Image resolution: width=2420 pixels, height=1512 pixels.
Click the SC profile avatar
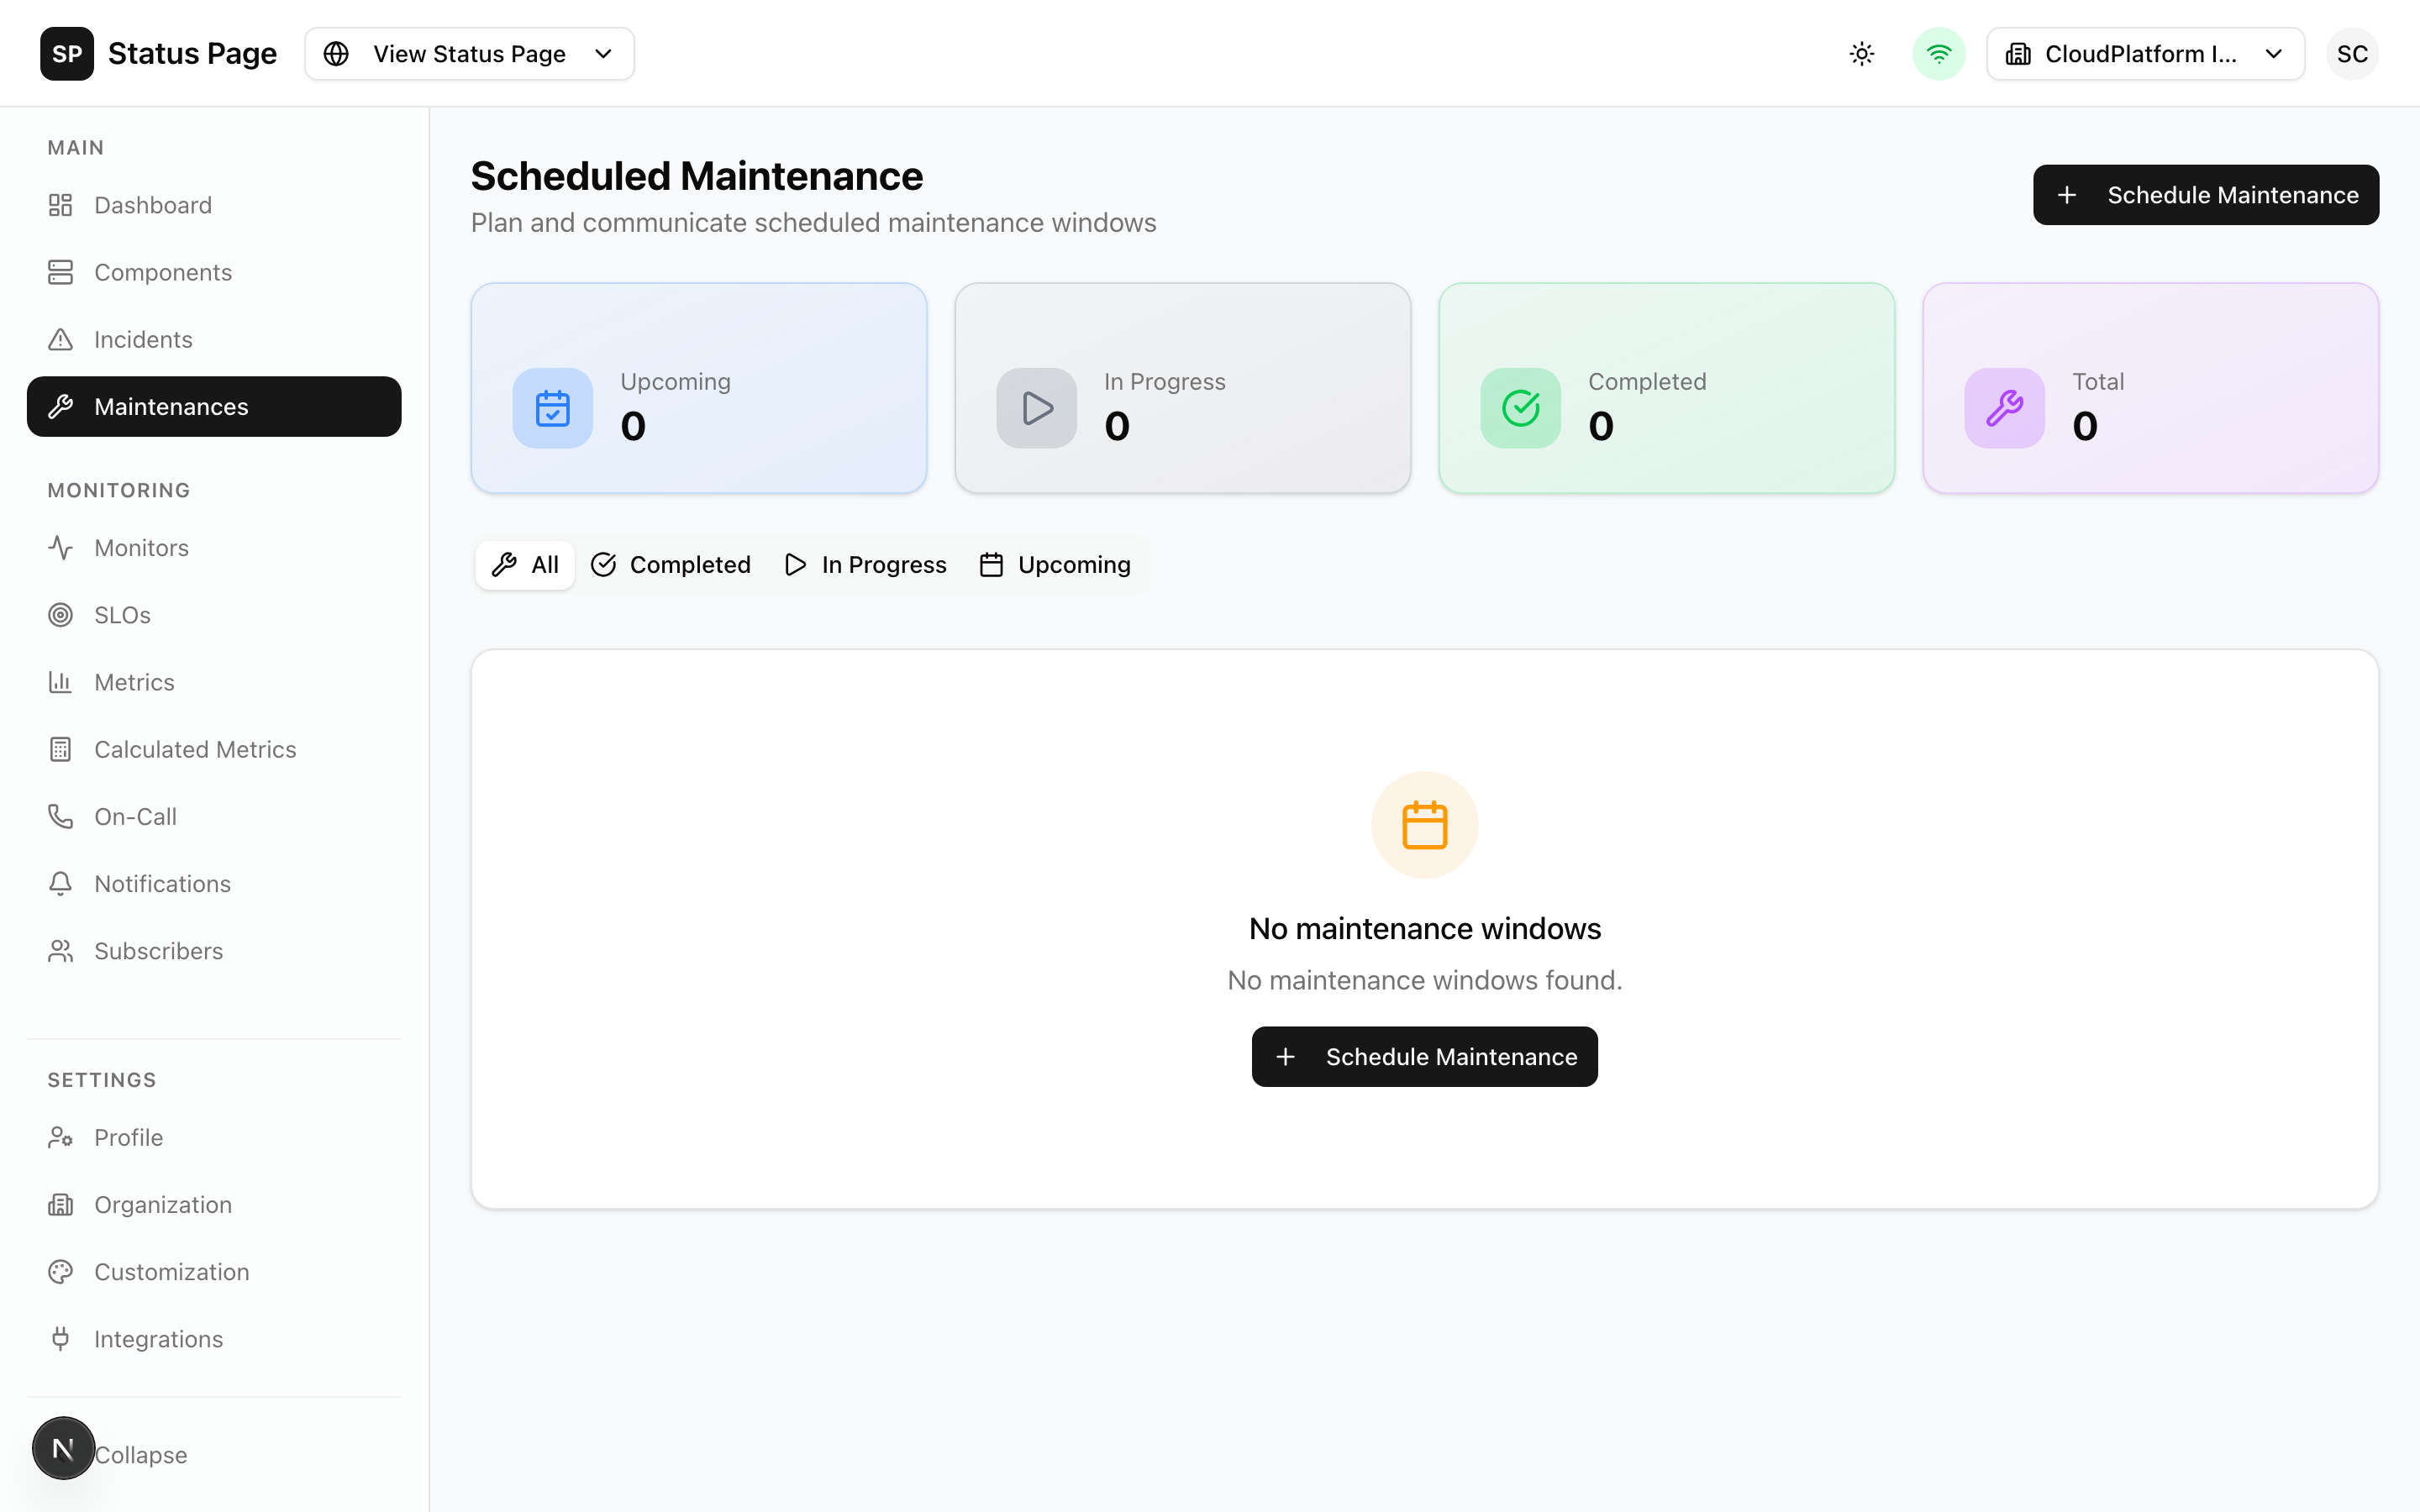2352,53
